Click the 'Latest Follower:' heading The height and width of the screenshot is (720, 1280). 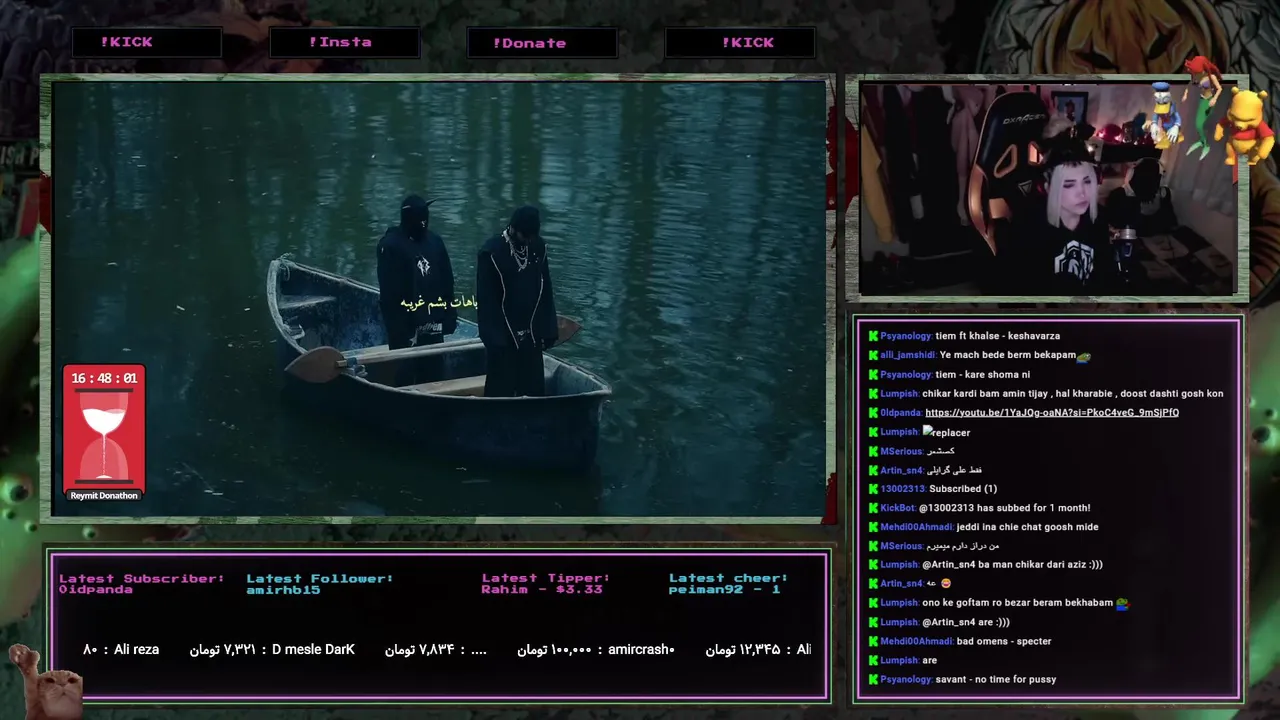[x=320, y=578]
